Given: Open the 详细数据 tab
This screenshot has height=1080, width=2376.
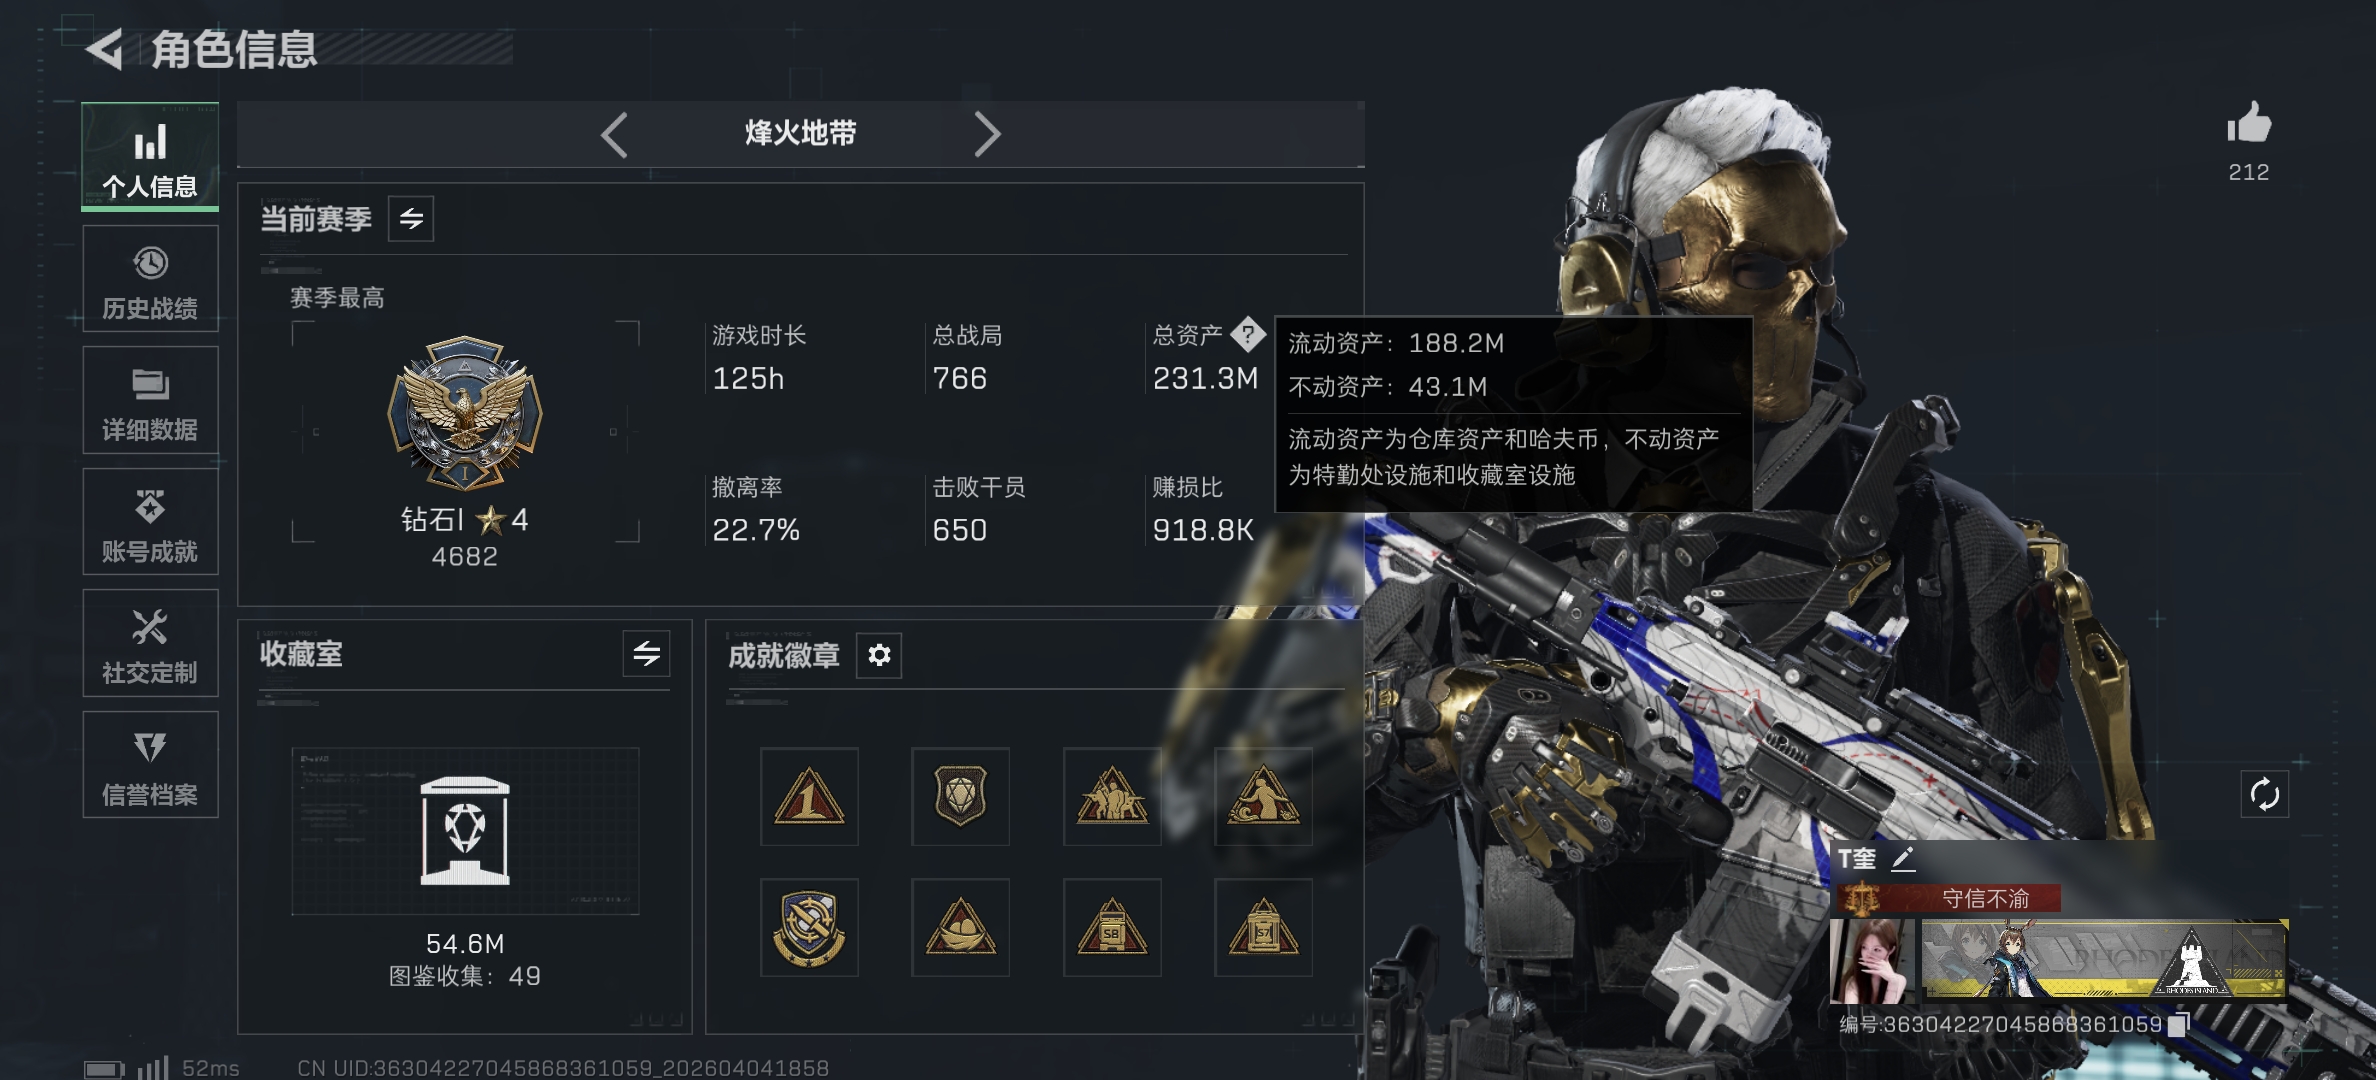Looking at the screenshot, I should pos(150,400).
